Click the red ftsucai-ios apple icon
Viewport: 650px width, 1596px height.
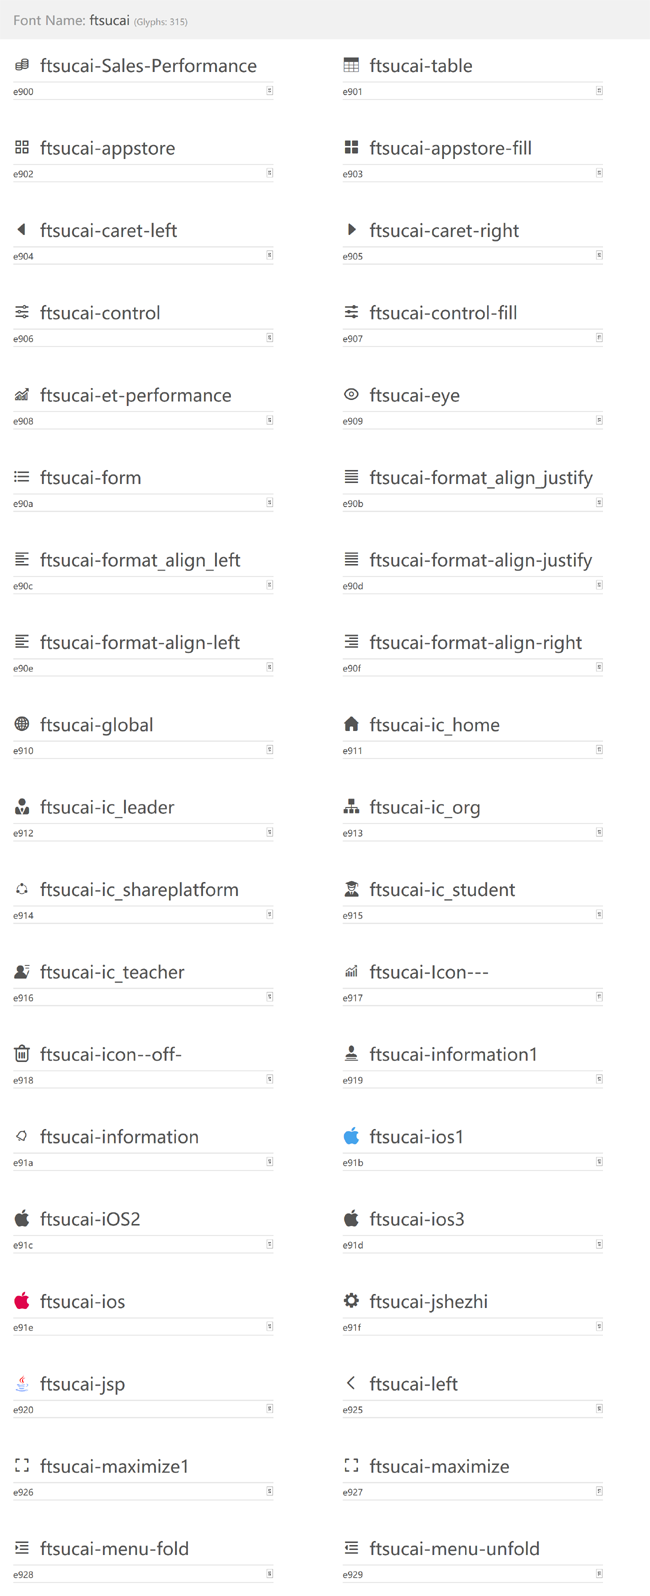(x=22, y=1300)
